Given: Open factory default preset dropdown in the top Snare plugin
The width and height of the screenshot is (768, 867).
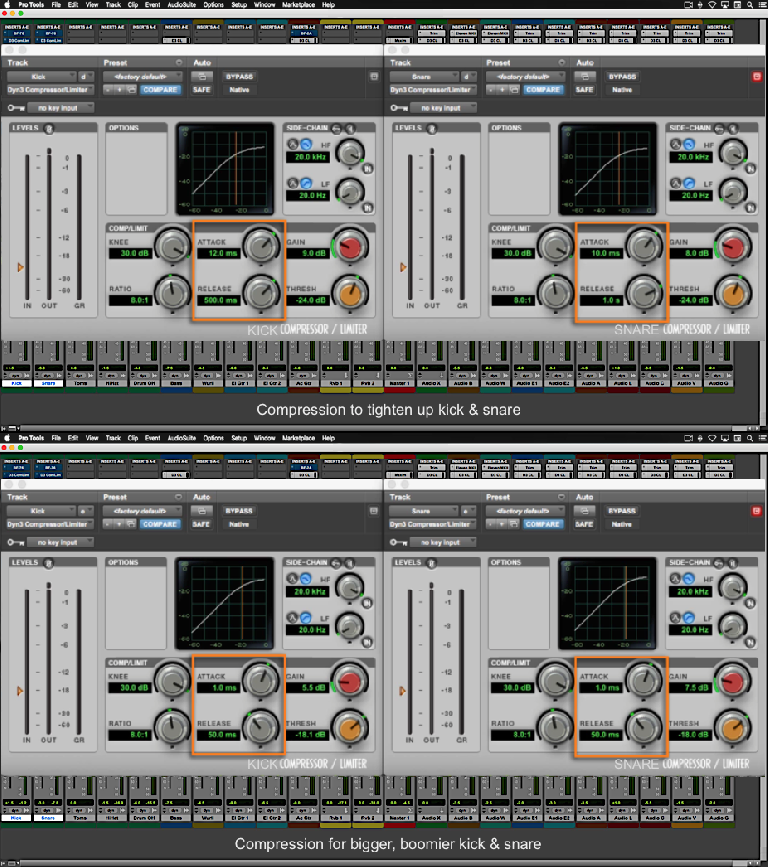Looking at the screenshot, I should pos(525,76).
